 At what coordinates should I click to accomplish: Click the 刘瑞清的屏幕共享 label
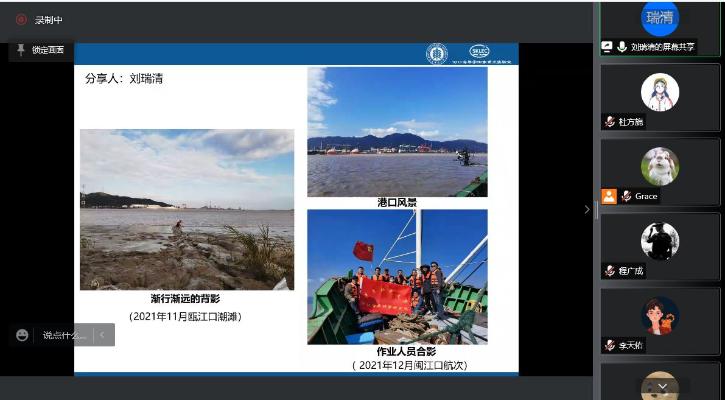(662, 47)
